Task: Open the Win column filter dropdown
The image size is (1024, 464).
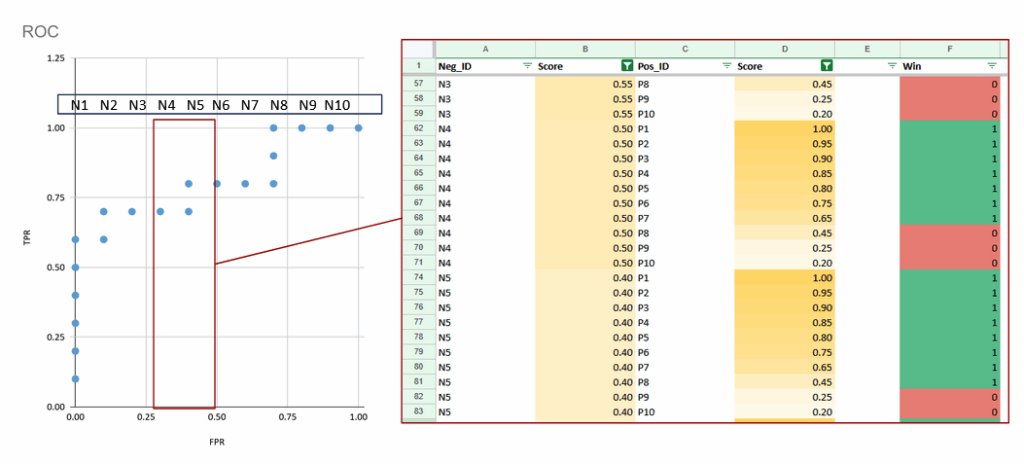Action: click(x=992, y=65)
